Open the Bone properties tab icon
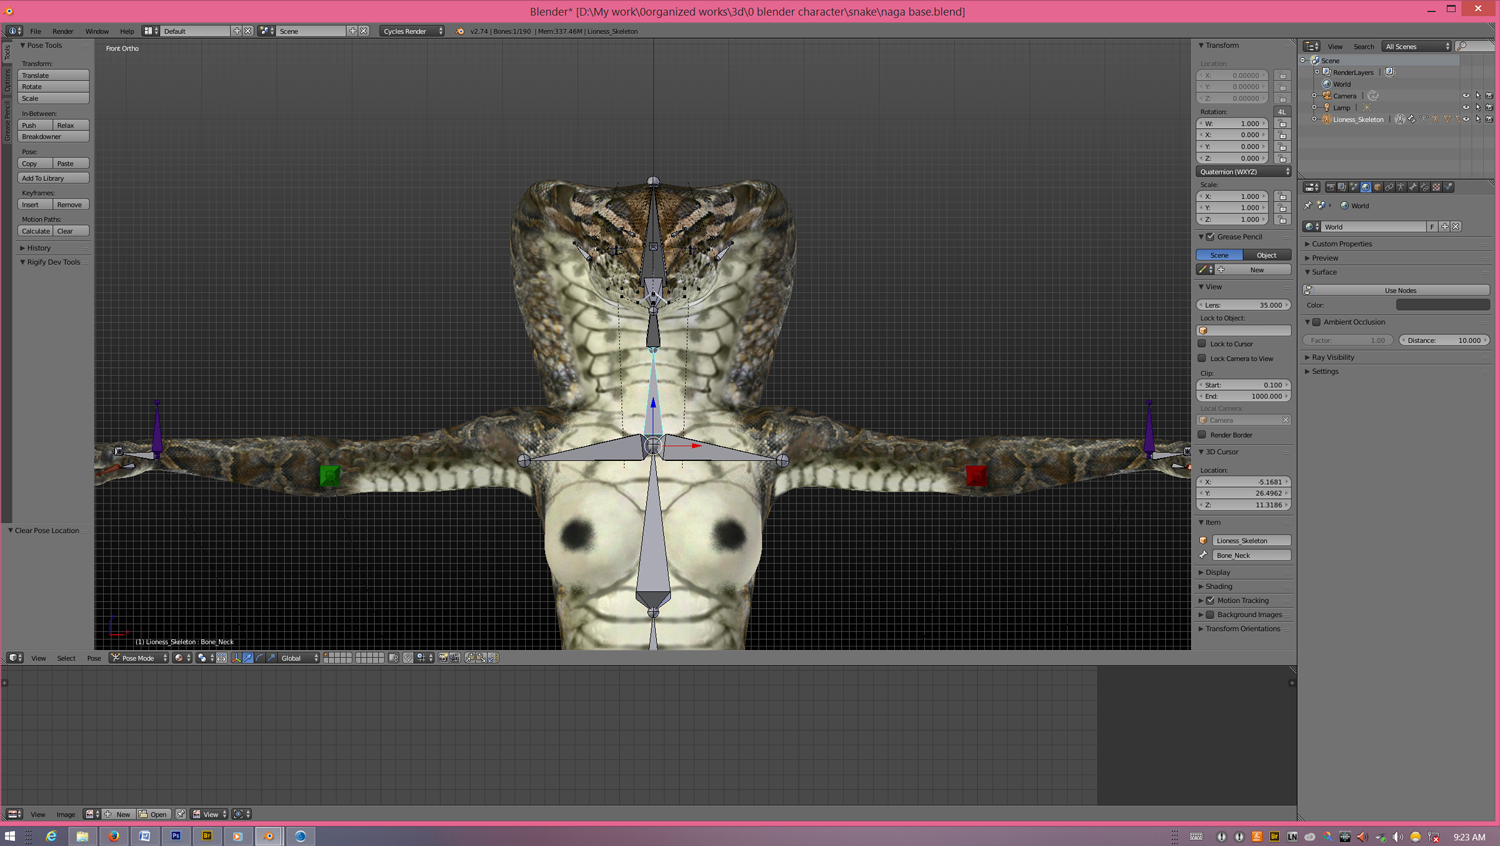1500x846 pixels. tap(1413, 187)
